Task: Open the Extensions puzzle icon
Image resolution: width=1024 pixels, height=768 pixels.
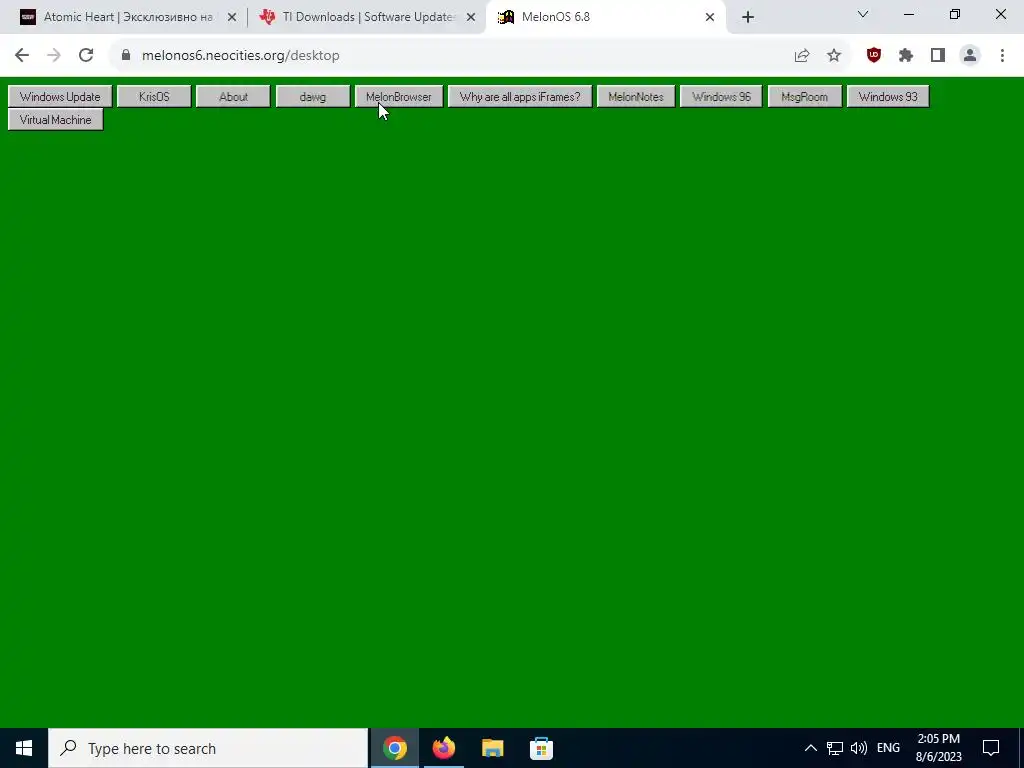Action: coord(906,56)
